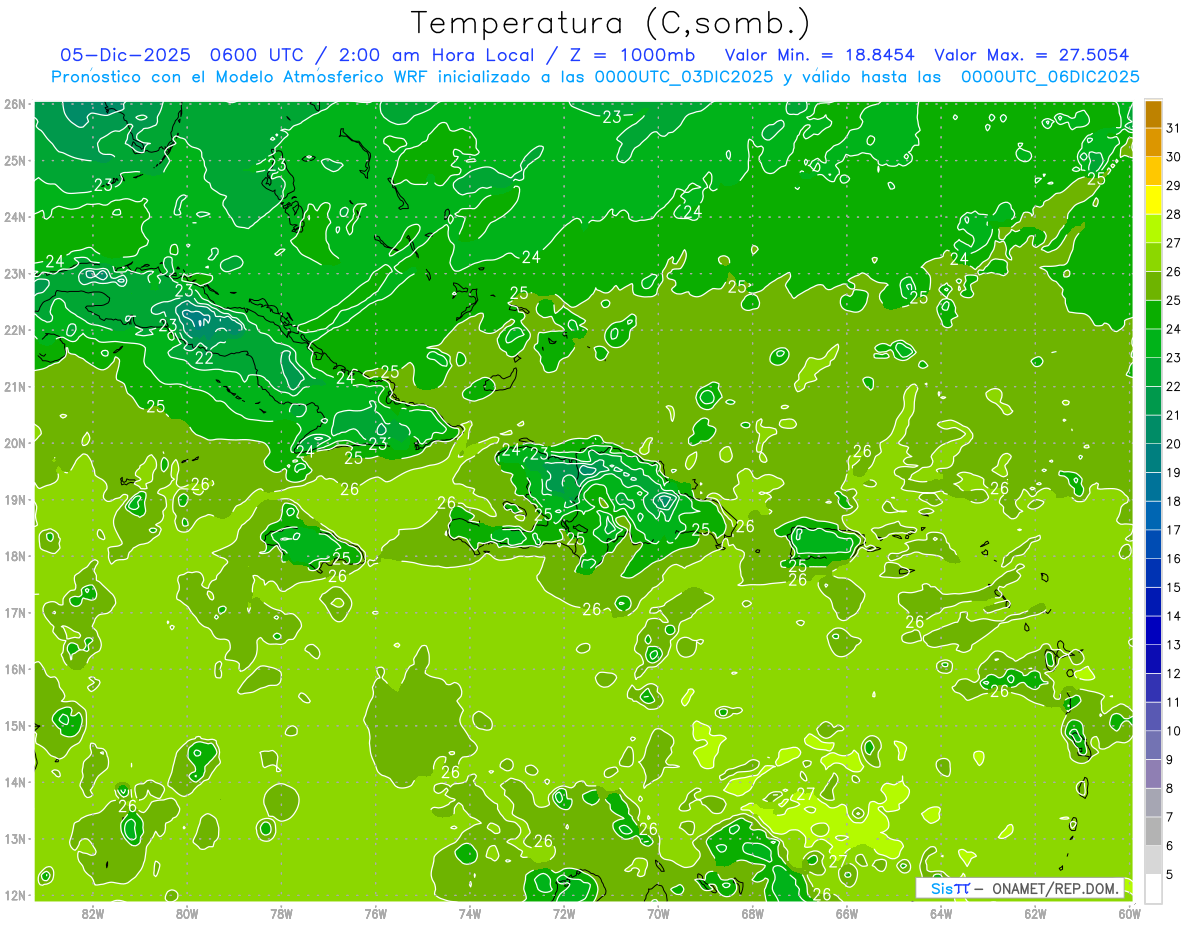The height and width of the screenshot is (927, 1200).
Task: Click the title "Temperatura (C,somb.)"
Action: coord(610,23)
